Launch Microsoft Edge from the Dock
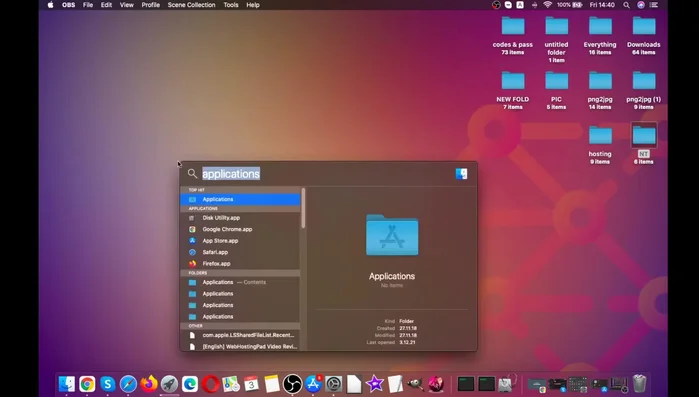Image resolution: width=699 pixels, height=397 pixels. tap(190, 384)
